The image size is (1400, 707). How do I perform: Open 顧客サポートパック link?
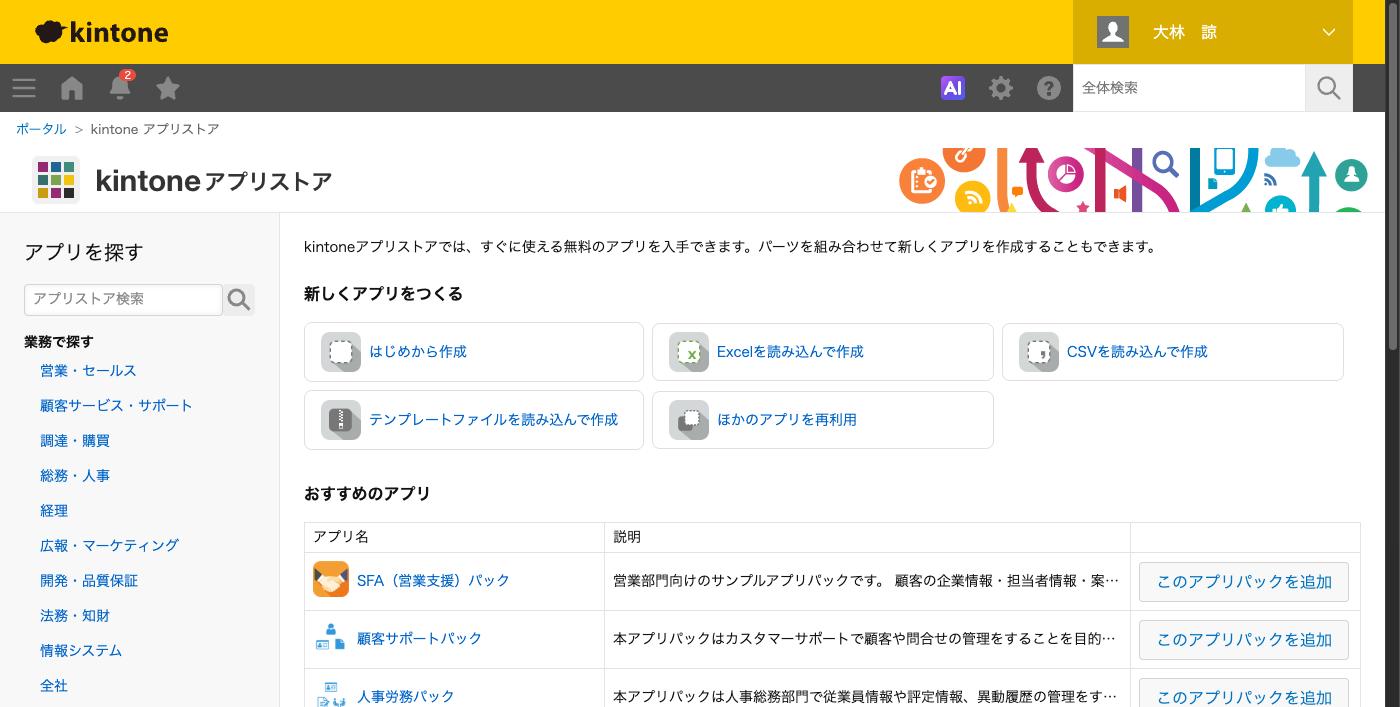coord(419,638)
